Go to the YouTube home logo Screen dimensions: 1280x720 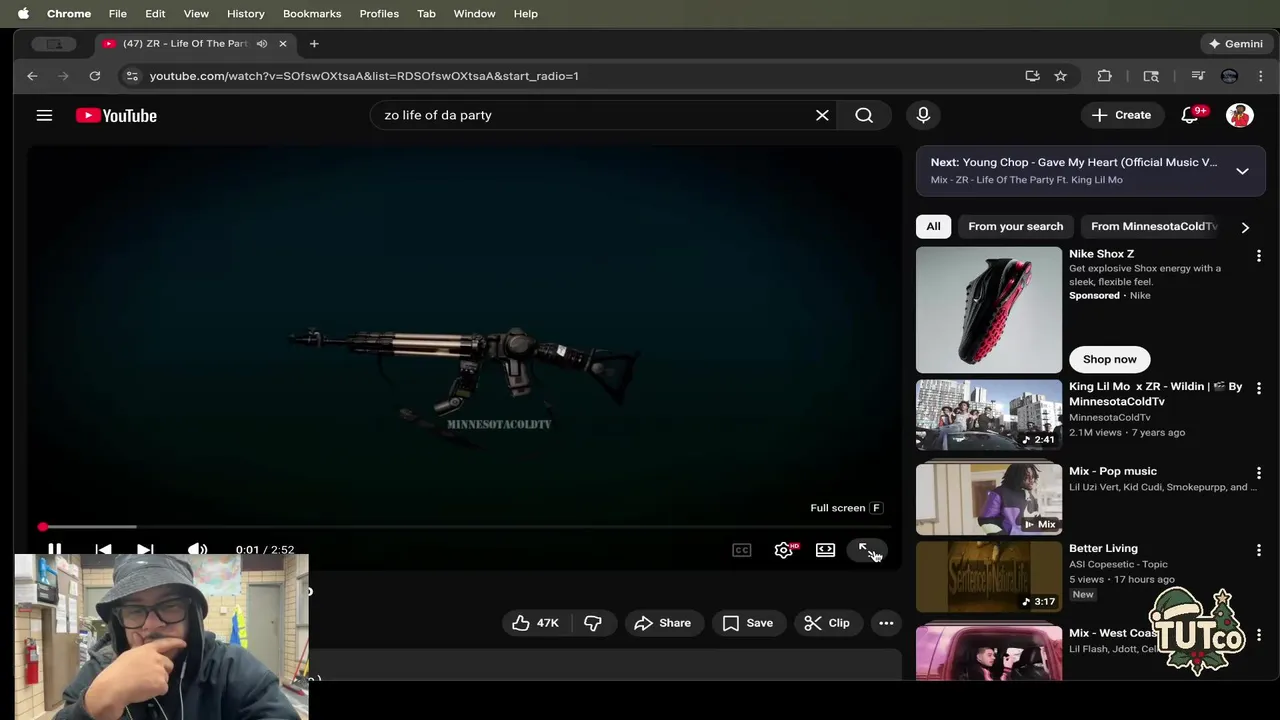(116, 115)
